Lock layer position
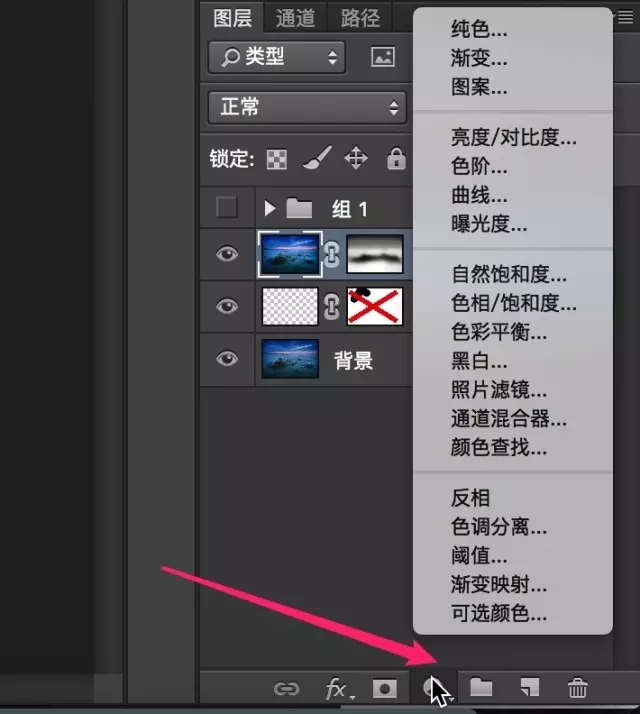640x714 pixels. click(355, 159)
